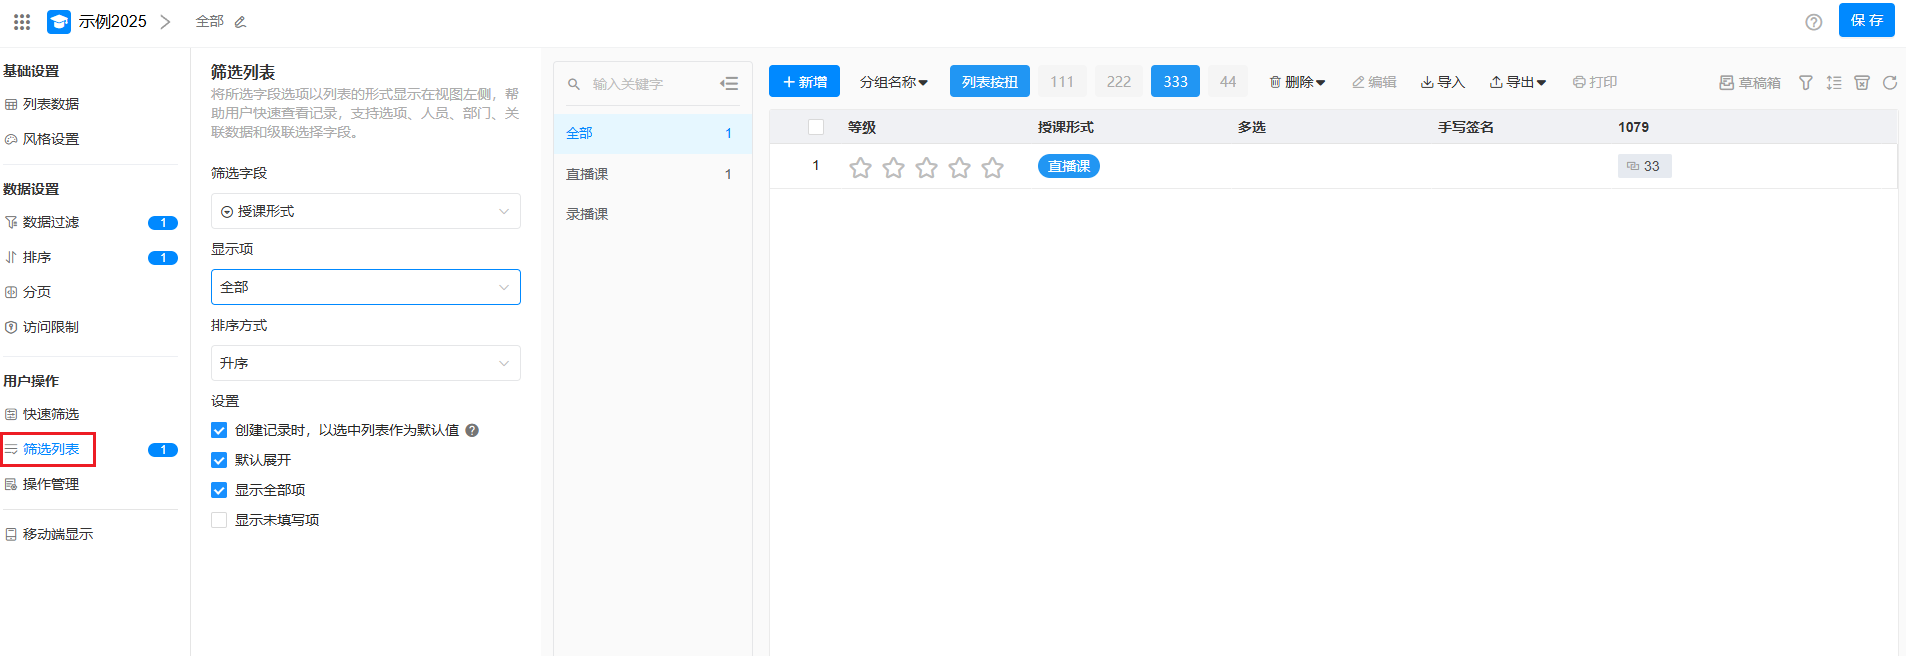
Task: Uncheck the 默认展开 checkbox
Action: tap(219, 460)
